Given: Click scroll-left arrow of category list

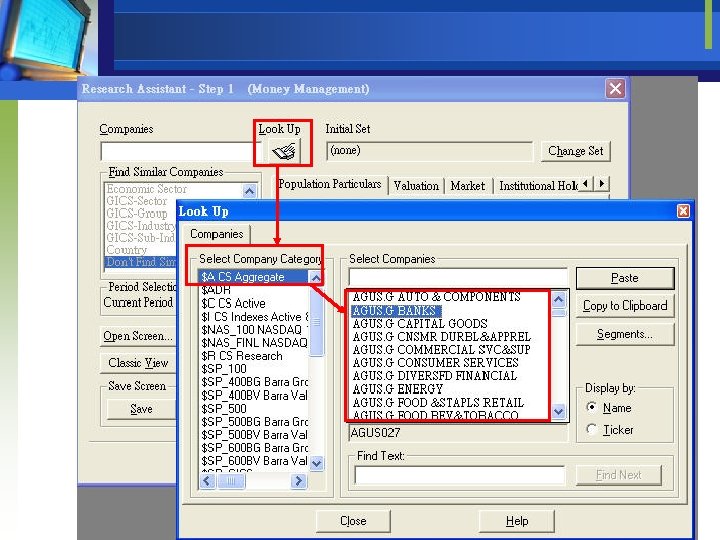Looking at the screenshot, I should click(207, 481).
